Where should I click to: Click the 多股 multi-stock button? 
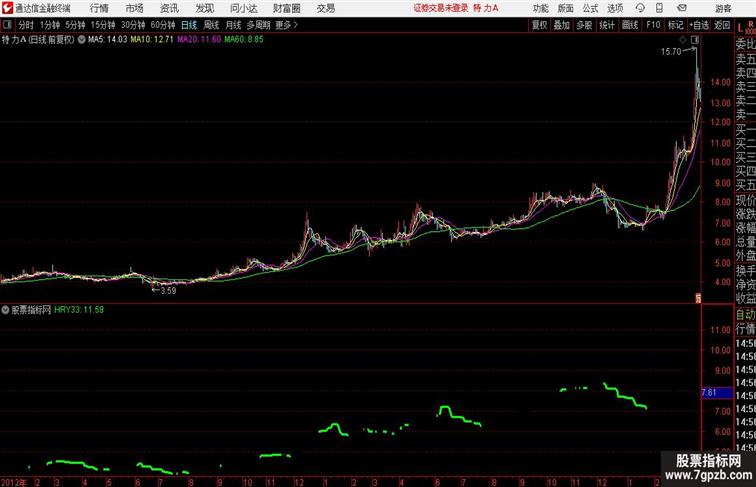coord(584,25)
